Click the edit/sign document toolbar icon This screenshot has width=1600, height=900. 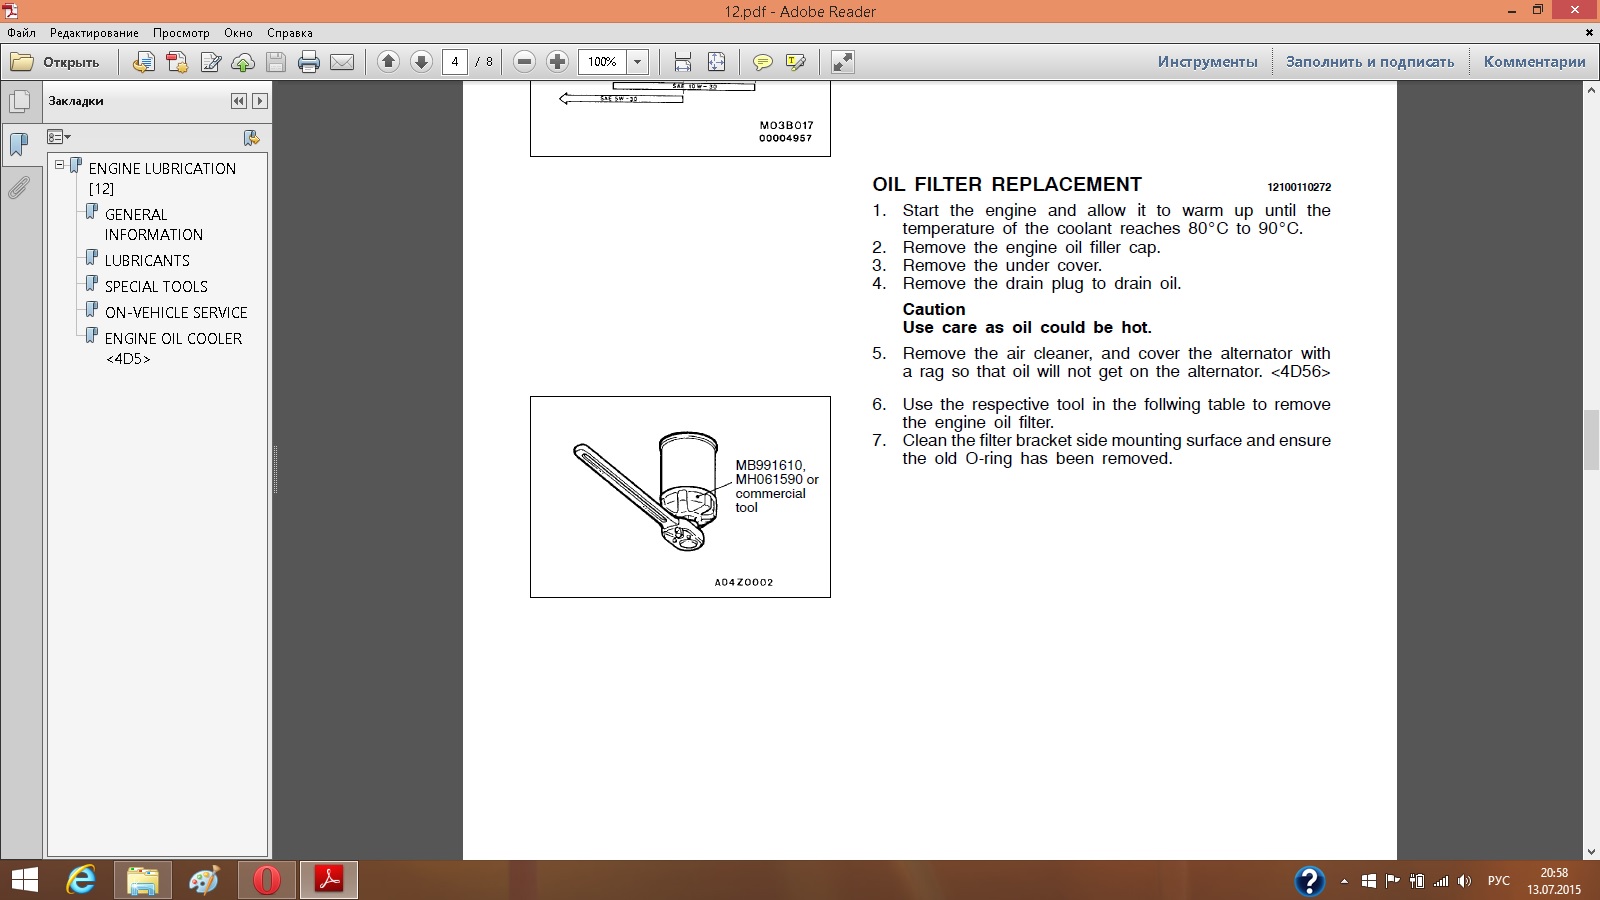210,62
